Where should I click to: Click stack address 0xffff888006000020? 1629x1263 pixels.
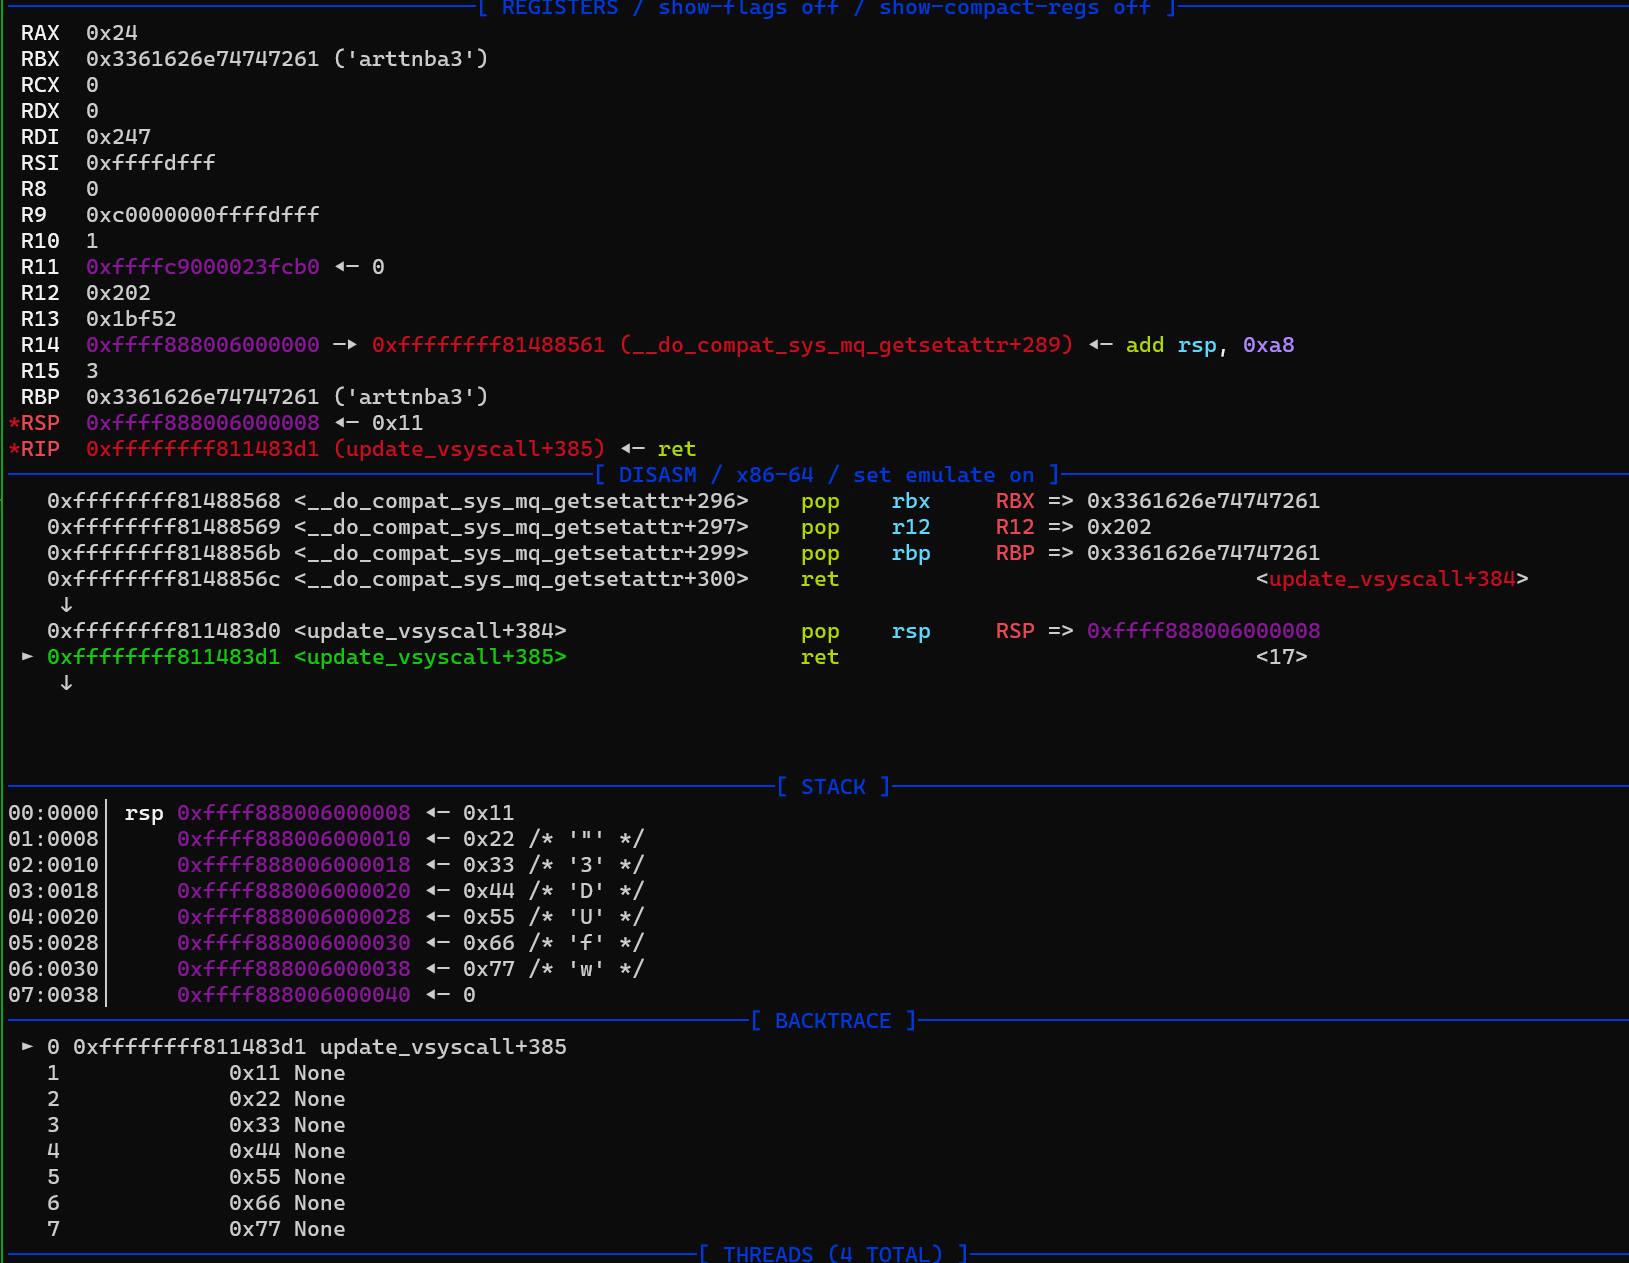293,891
